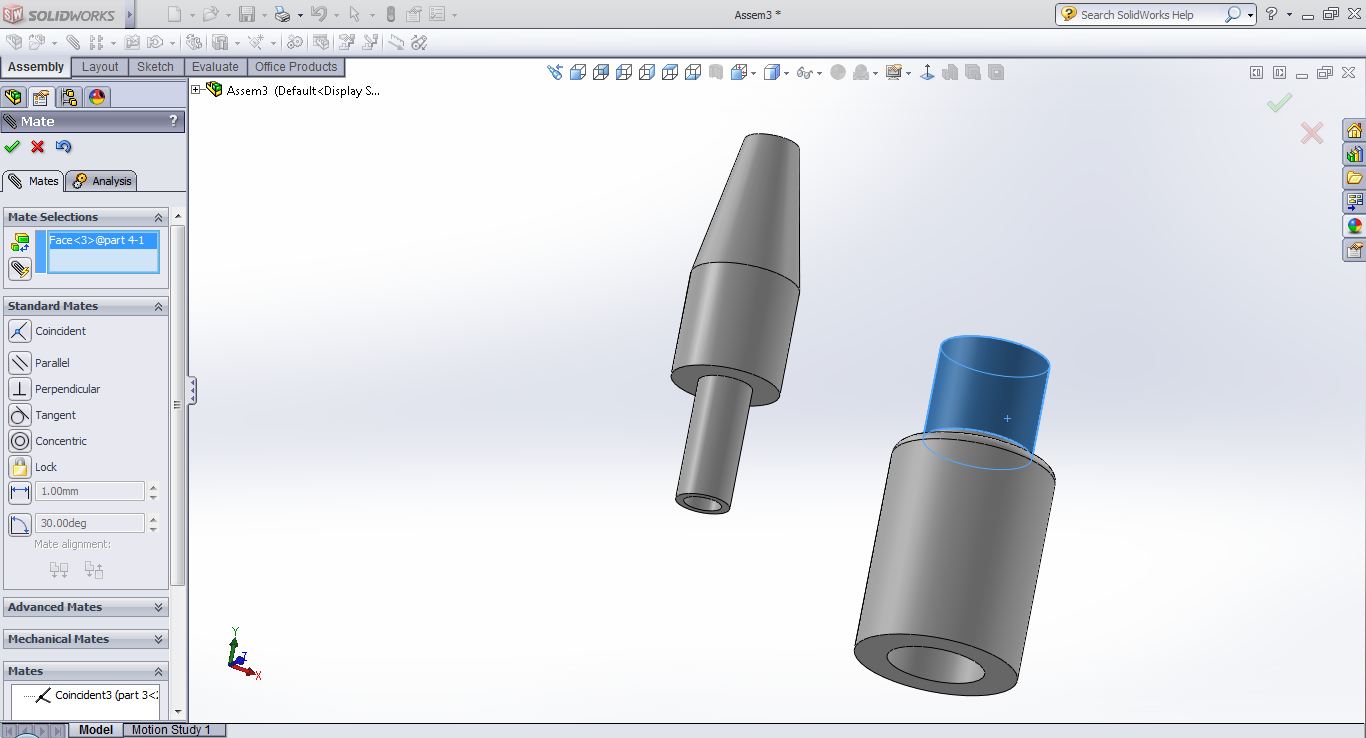The height and width of the screenshot is (738, 1366).
Task: Expand the Assem3 feature tree node
Action: click(196, 90)
